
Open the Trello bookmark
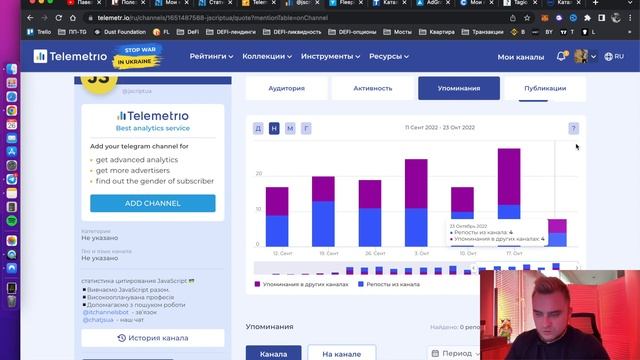click(x=39, y=32)
